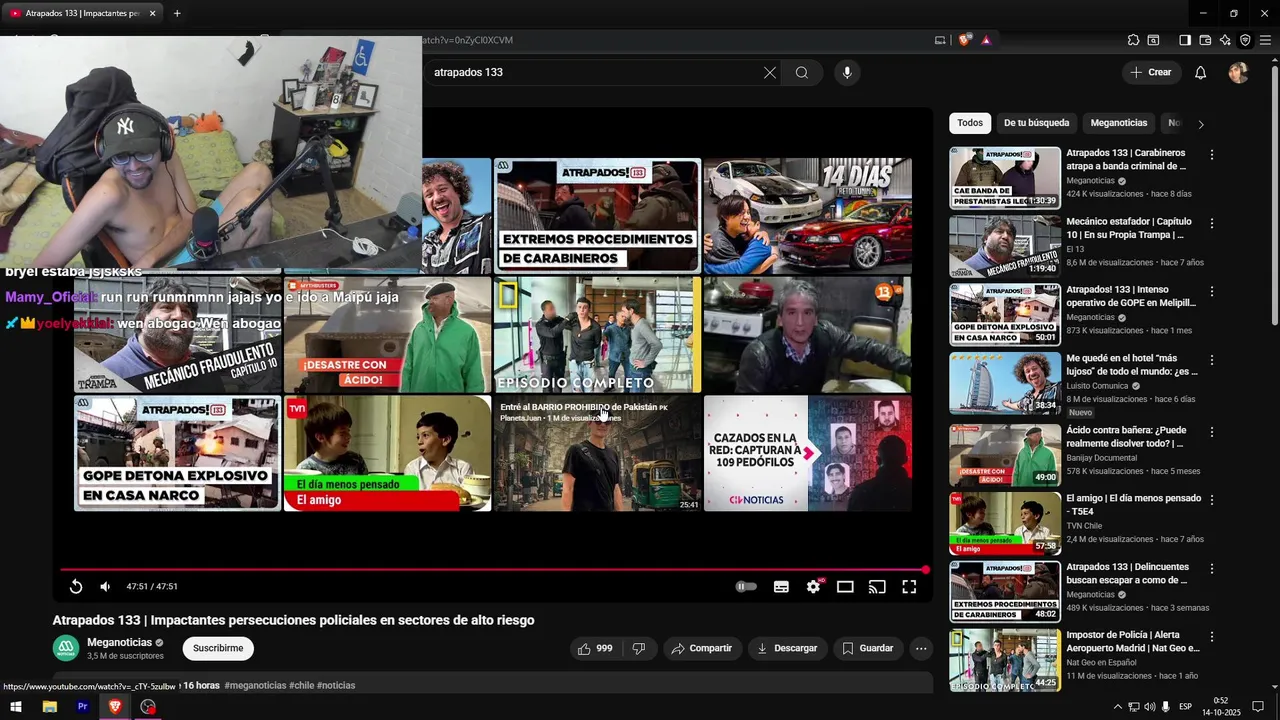Screen dimensions: 1280x720
Task: Open endscreen GOPE DETONA EXPLOSIVO card
Action: (x=177, y=453)
